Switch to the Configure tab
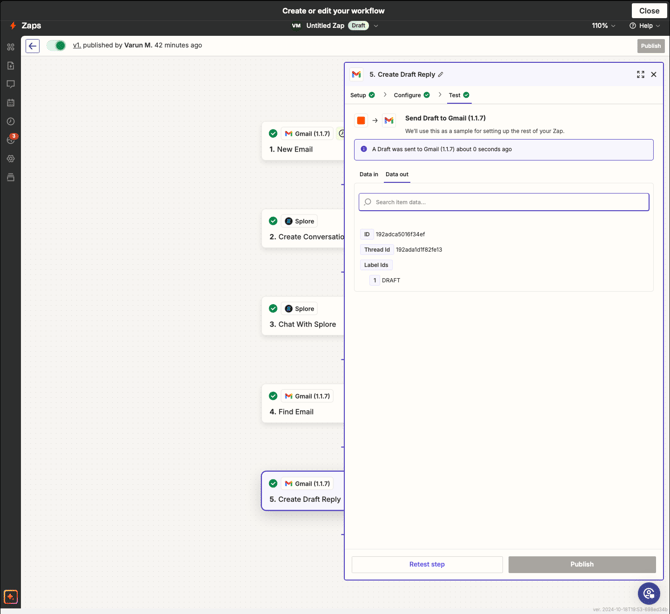Viewport: 670px width, 614px height. 411,95
